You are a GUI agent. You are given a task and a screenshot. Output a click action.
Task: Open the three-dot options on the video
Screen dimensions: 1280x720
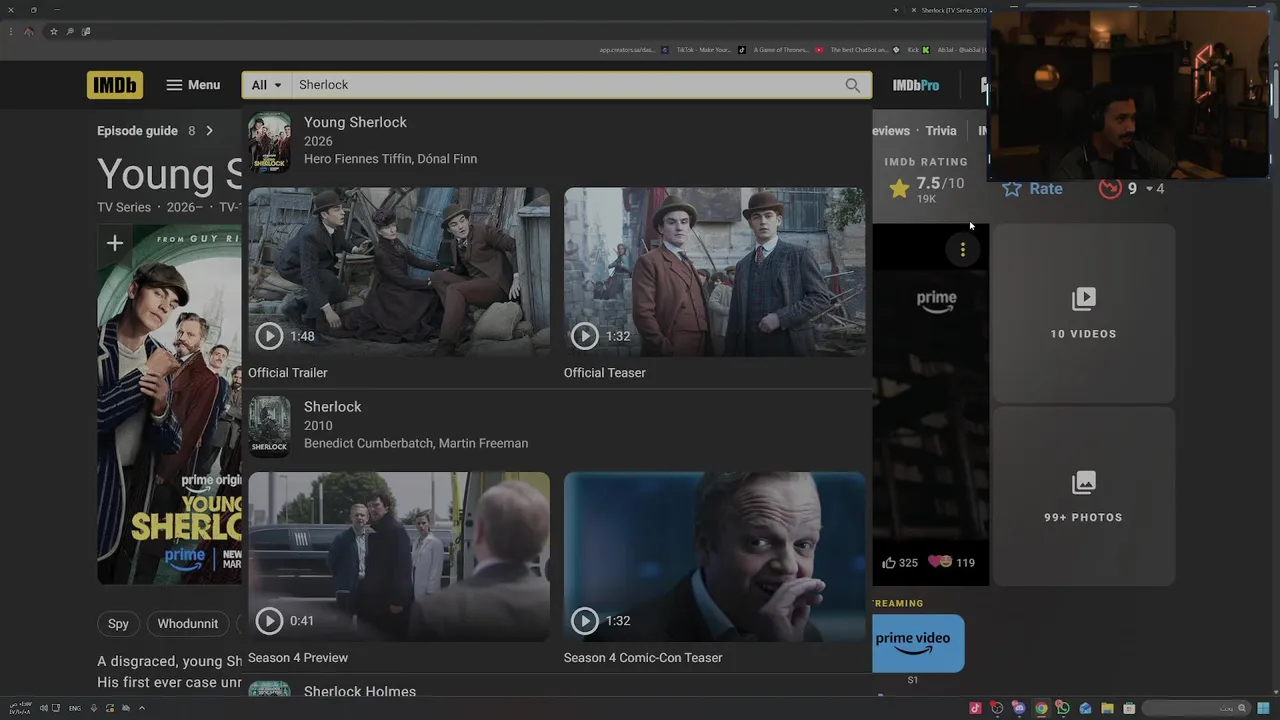point(962,250)
